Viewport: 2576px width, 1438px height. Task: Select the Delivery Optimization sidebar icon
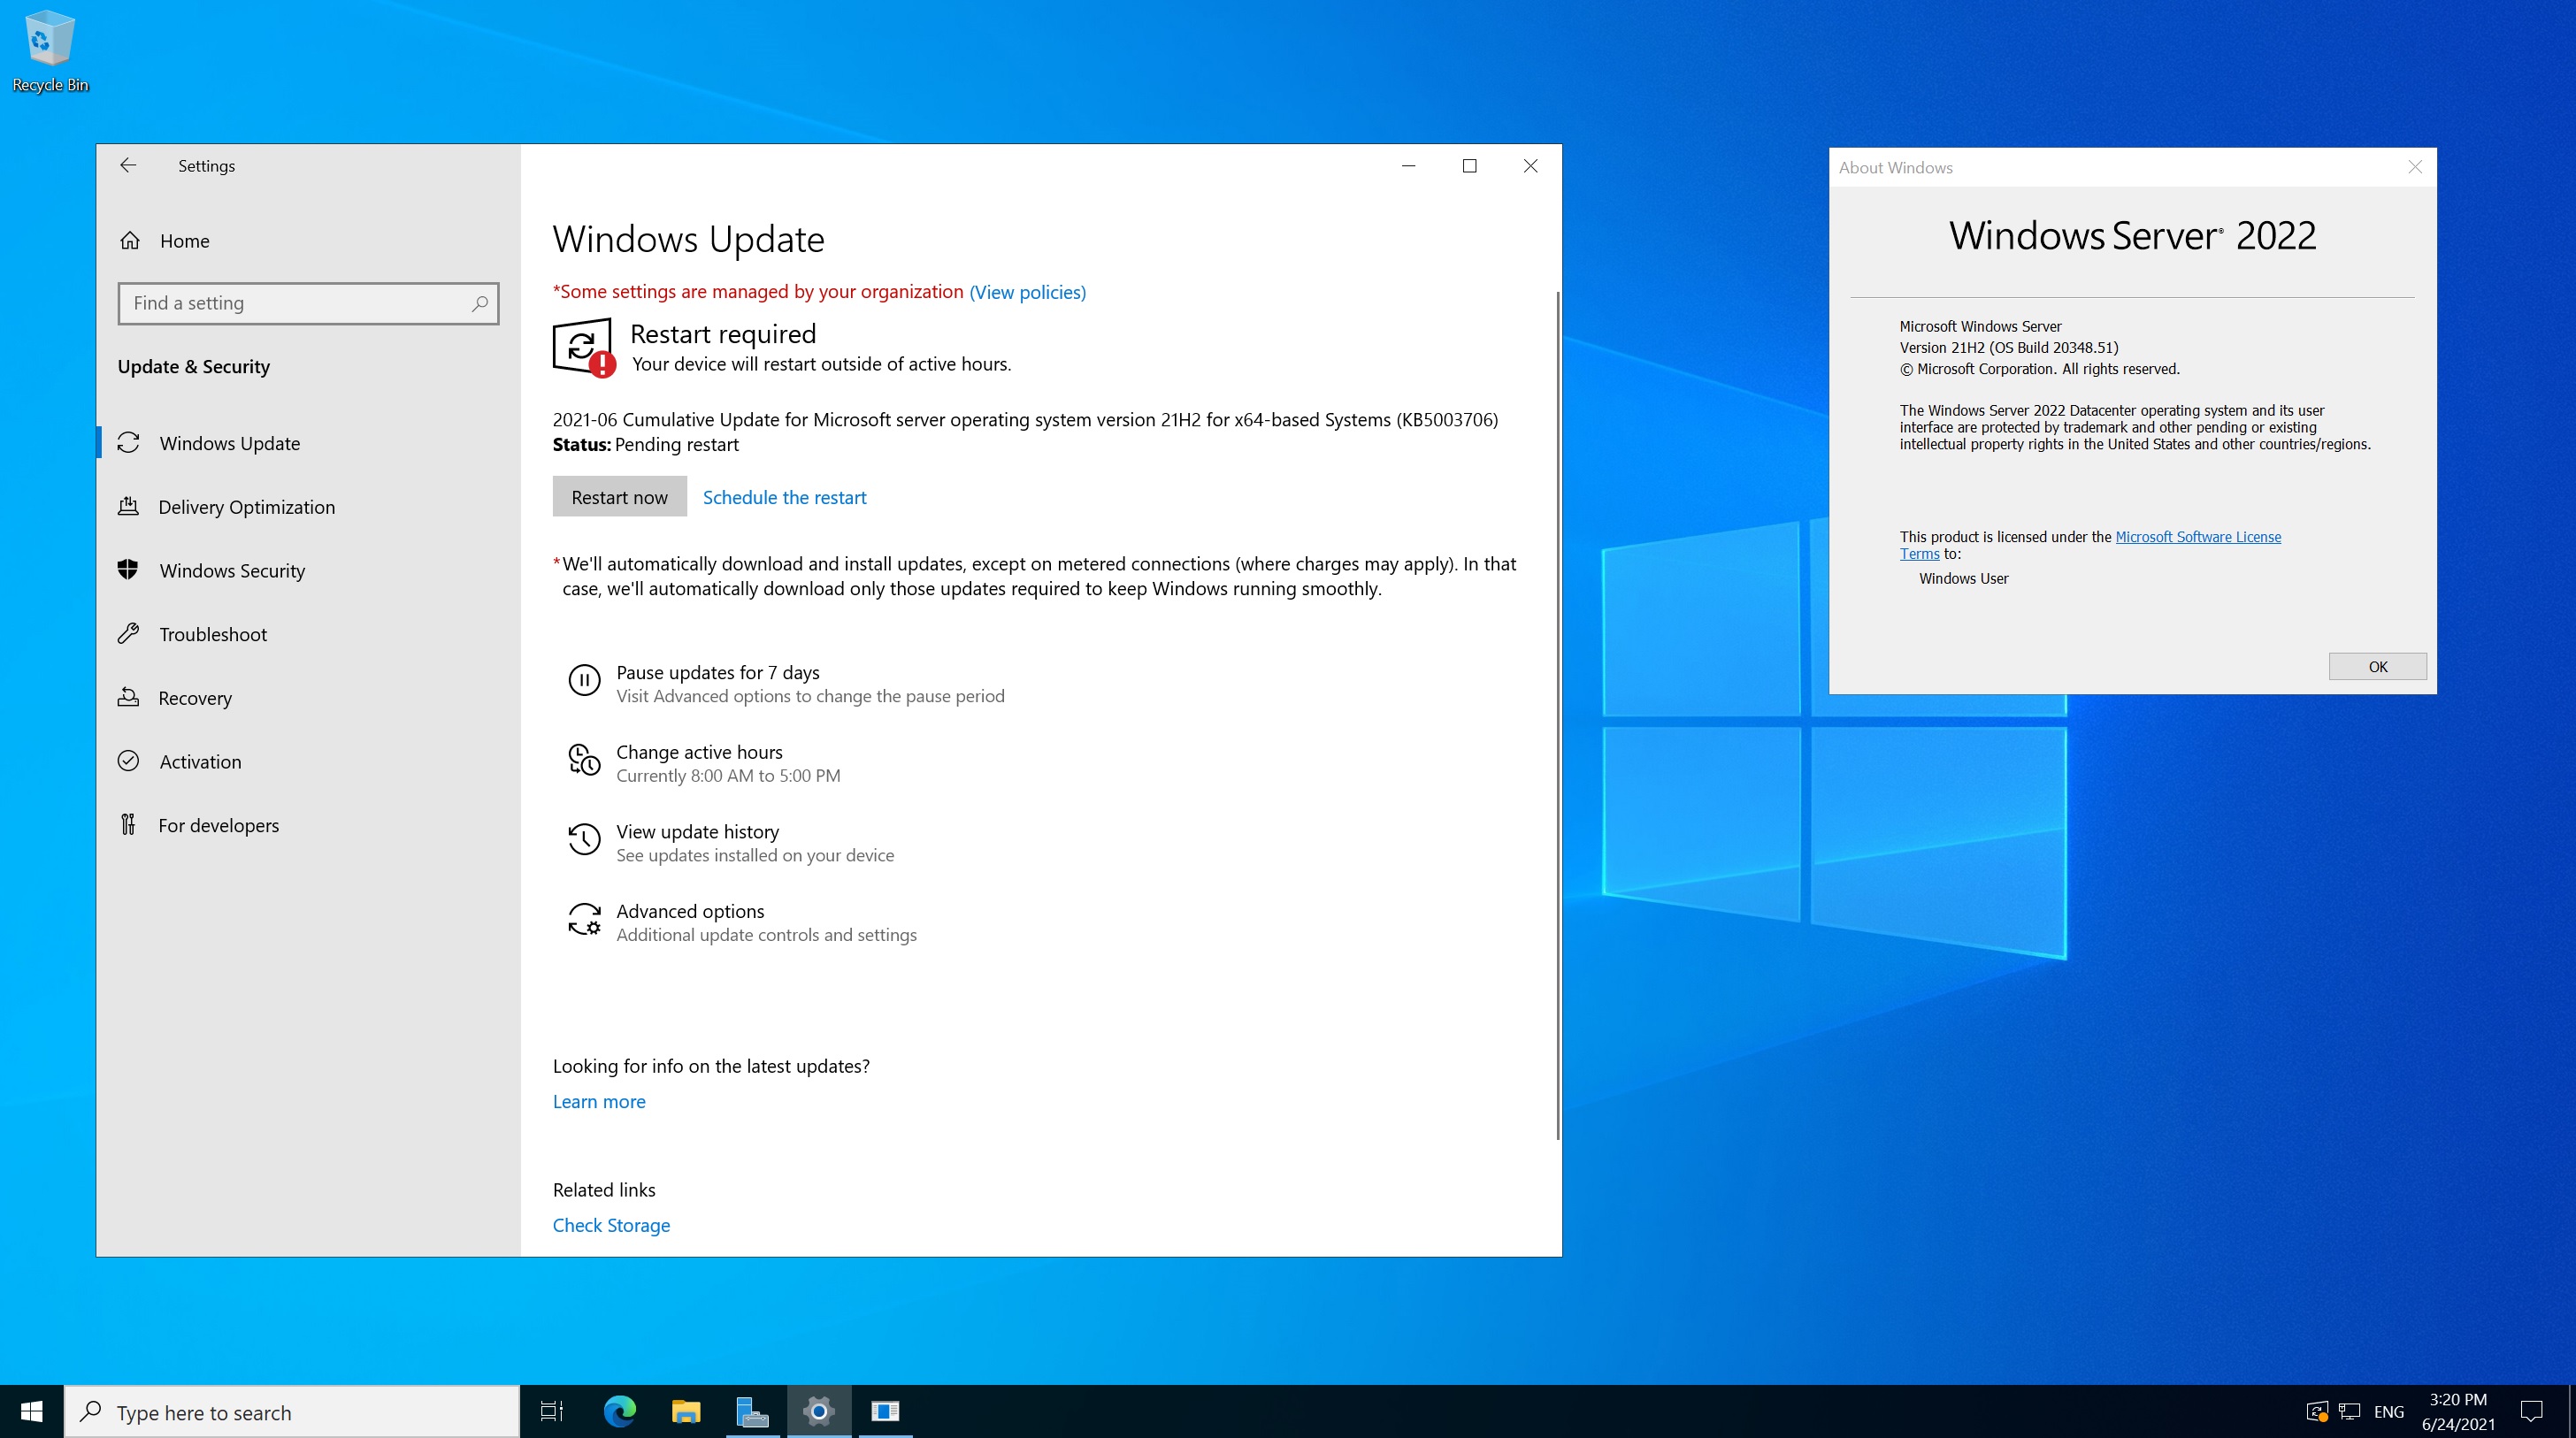[x=128, y=506]
